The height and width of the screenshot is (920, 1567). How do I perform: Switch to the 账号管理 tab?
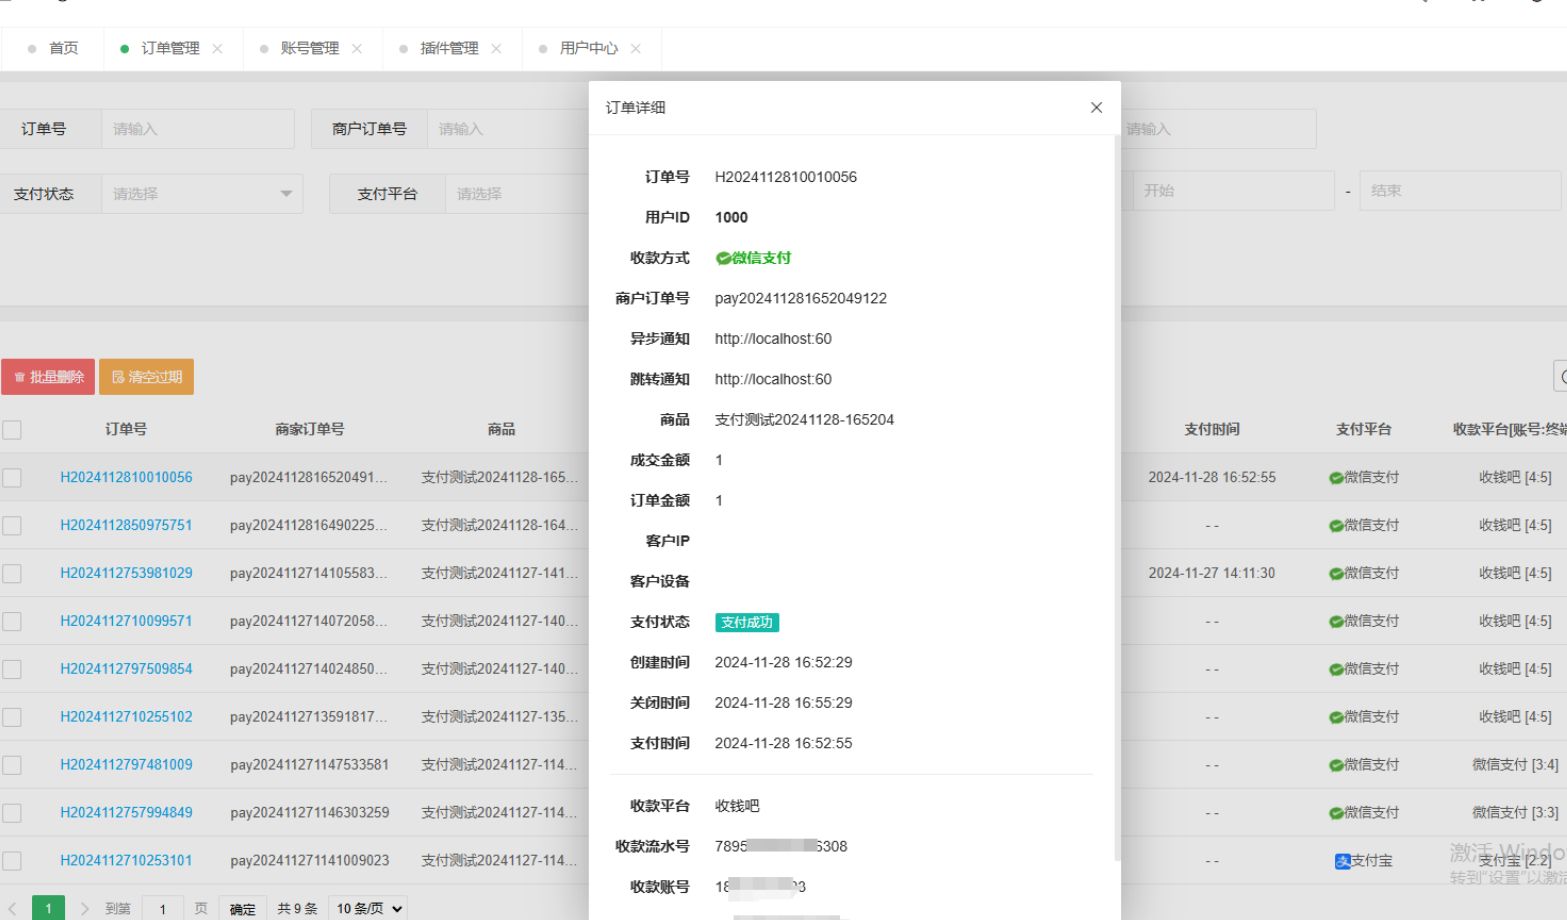(312, 47)
